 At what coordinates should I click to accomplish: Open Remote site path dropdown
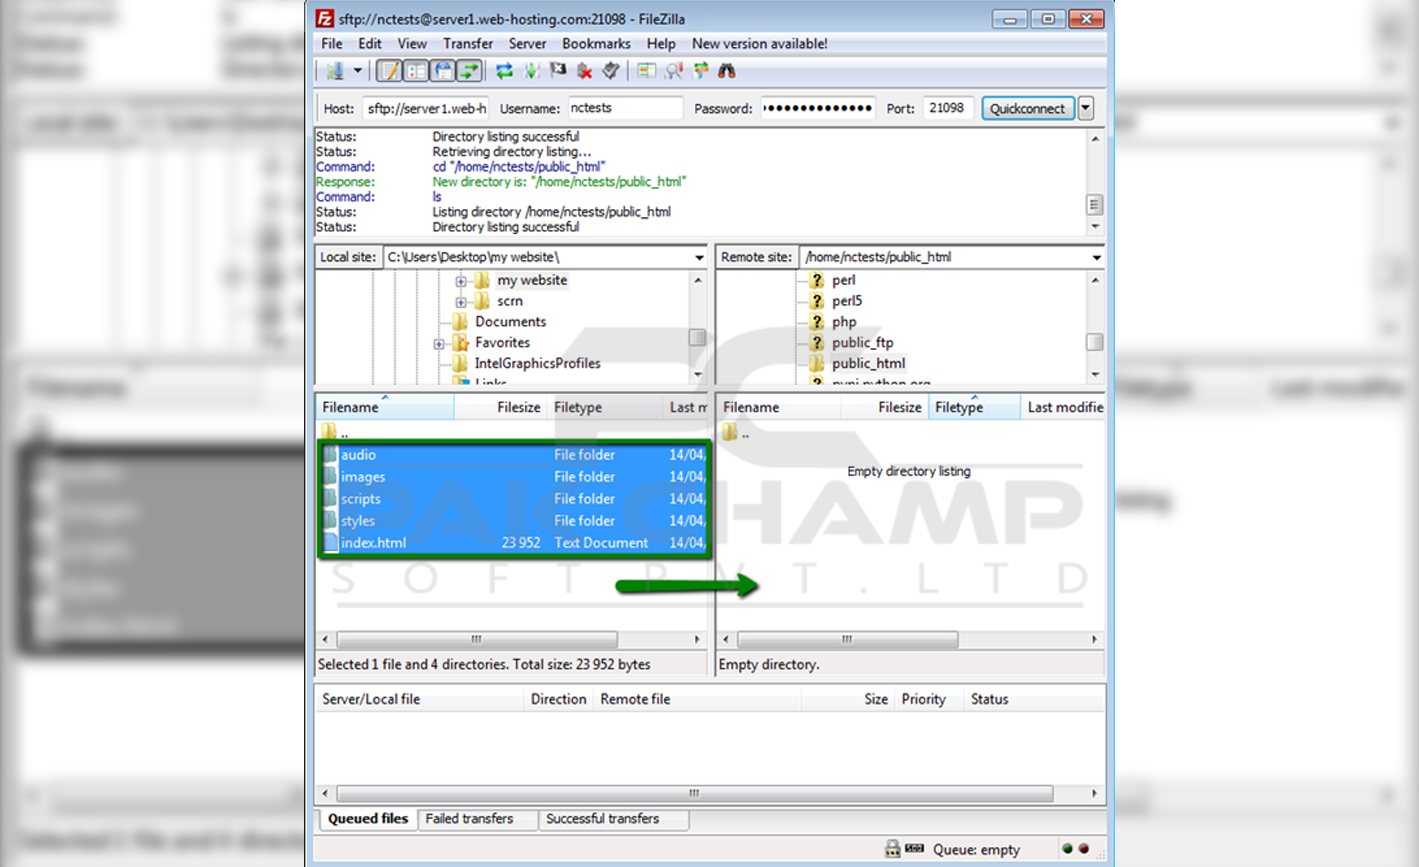click(x=1096, y=257)
